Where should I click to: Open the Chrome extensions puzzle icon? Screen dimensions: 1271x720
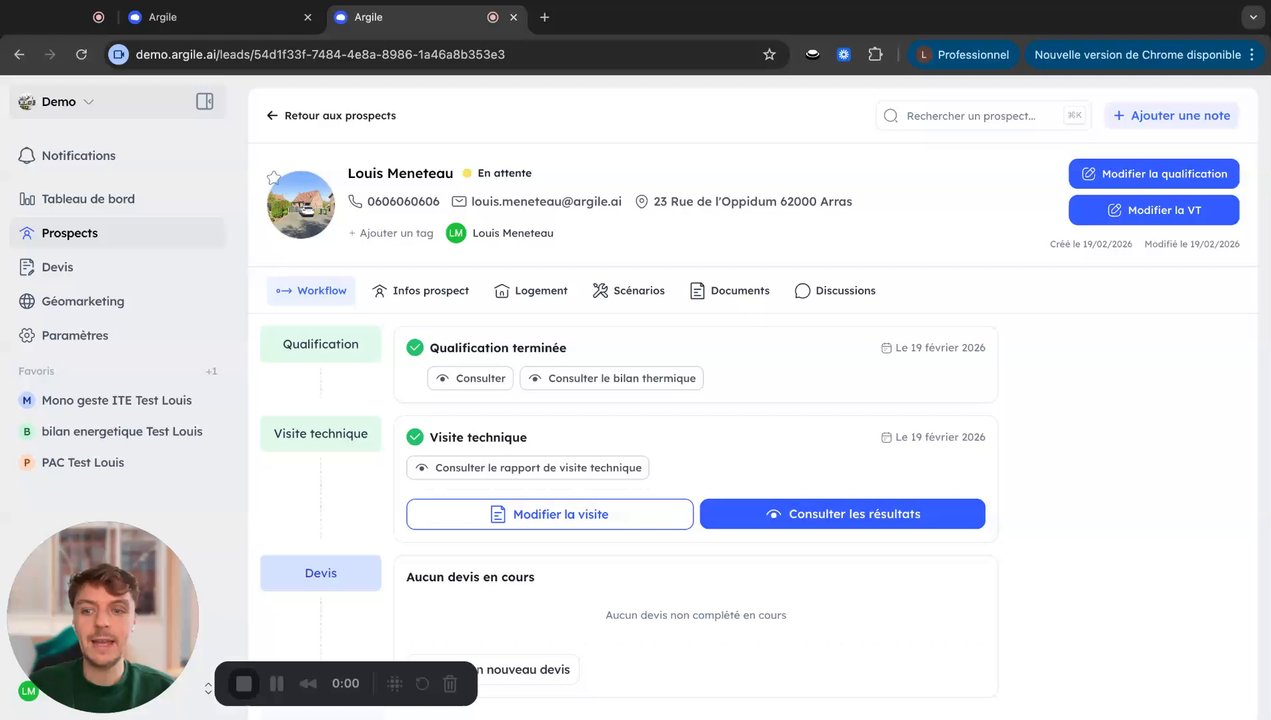pyautogui.click(x=875, y=54)
